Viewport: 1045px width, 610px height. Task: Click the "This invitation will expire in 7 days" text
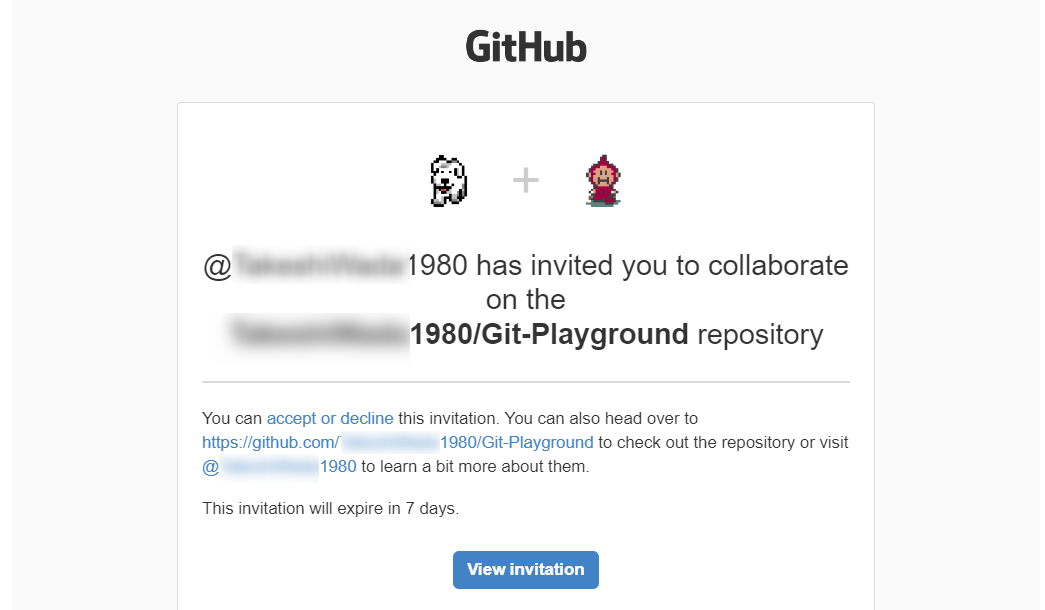[x=330, y=508]
